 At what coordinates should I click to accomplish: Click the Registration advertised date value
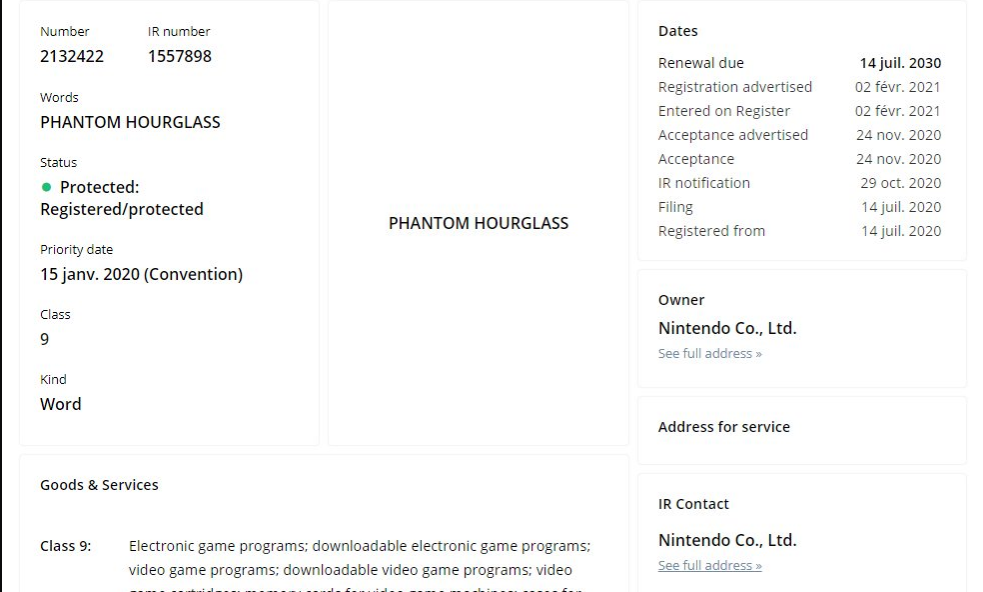(897, 87)
